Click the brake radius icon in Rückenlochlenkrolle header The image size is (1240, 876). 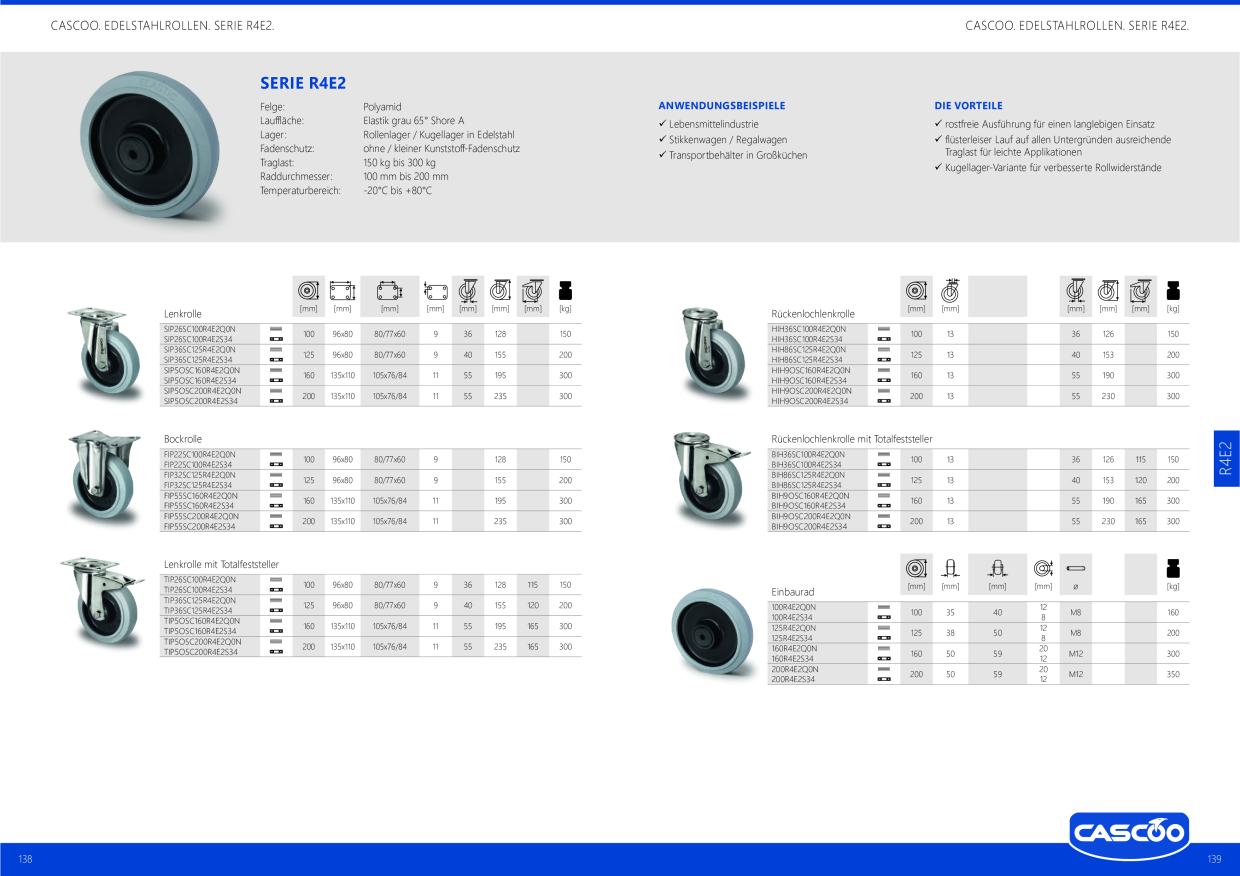tap(1140, 291)
